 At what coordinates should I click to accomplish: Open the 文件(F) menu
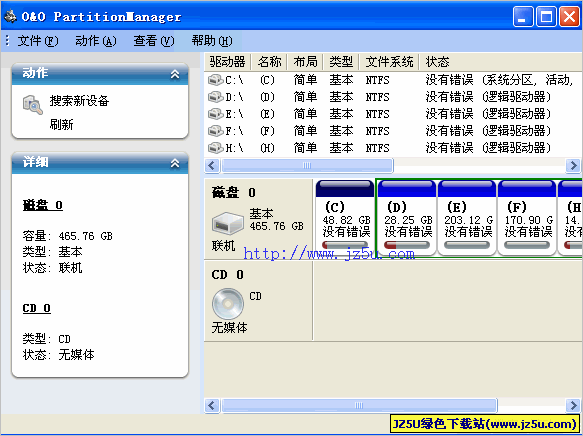pyautogui.click(x=38, y=41)
